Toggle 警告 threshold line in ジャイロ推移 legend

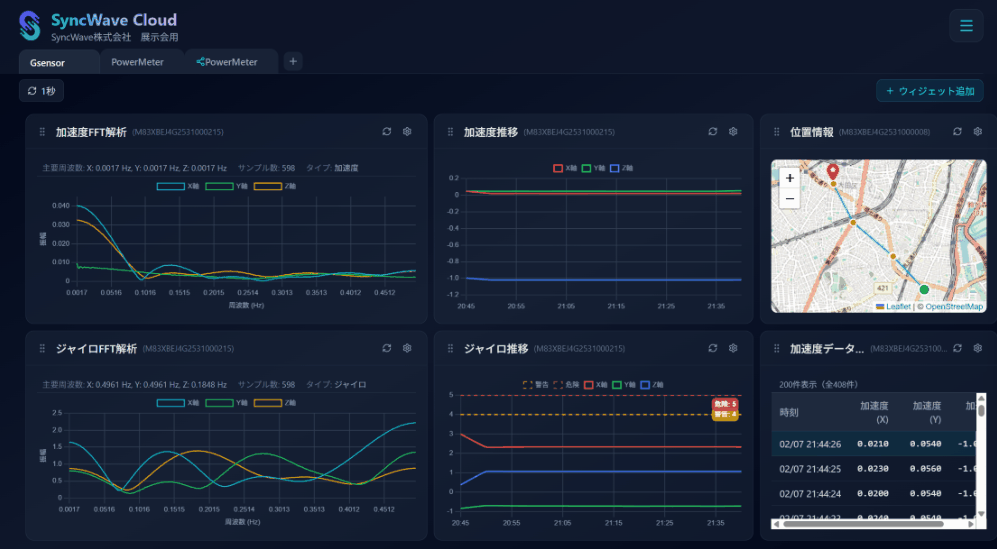(x=536, y=384)
